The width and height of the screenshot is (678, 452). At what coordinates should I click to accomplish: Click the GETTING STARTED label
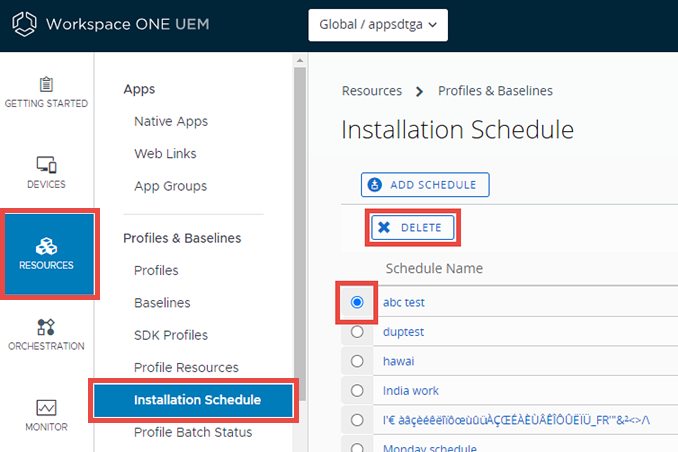[x=46, y=104]
